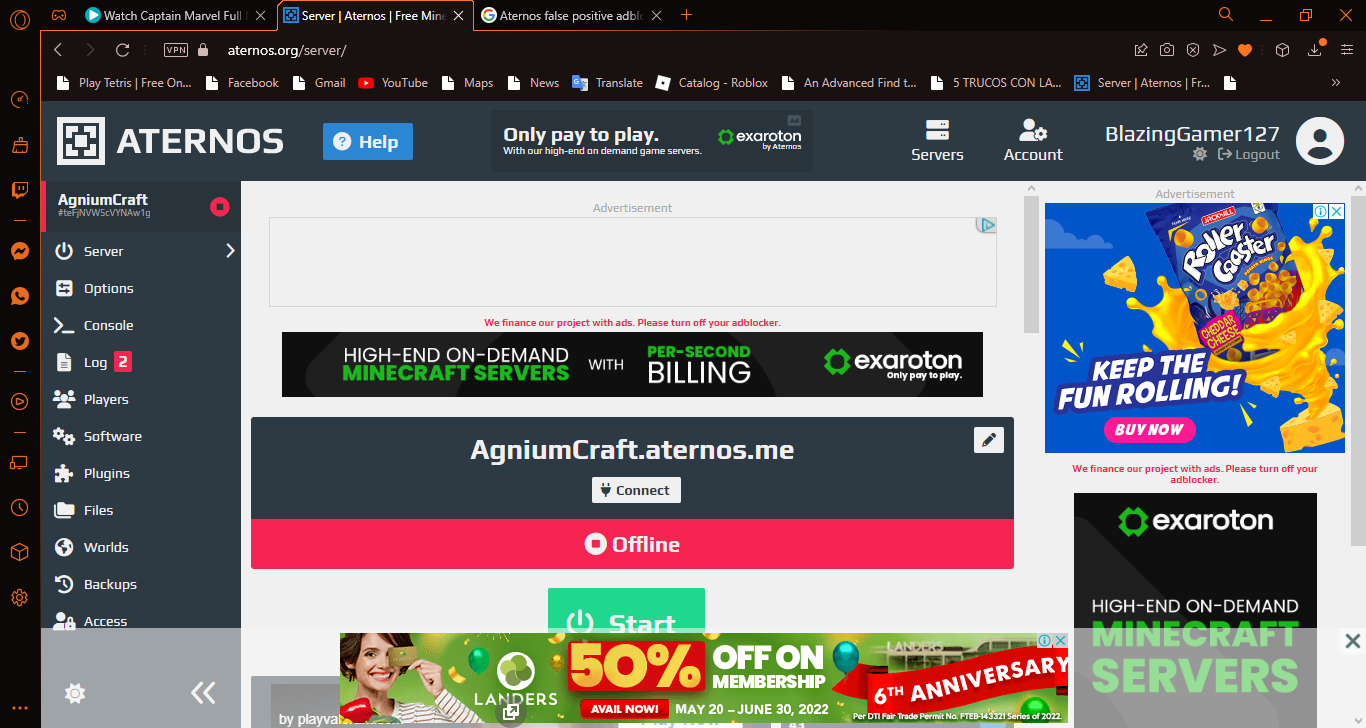The image size is (1366, 728).
Task: Open the Easy Setup sliders icon
Action: (1346, 50)
